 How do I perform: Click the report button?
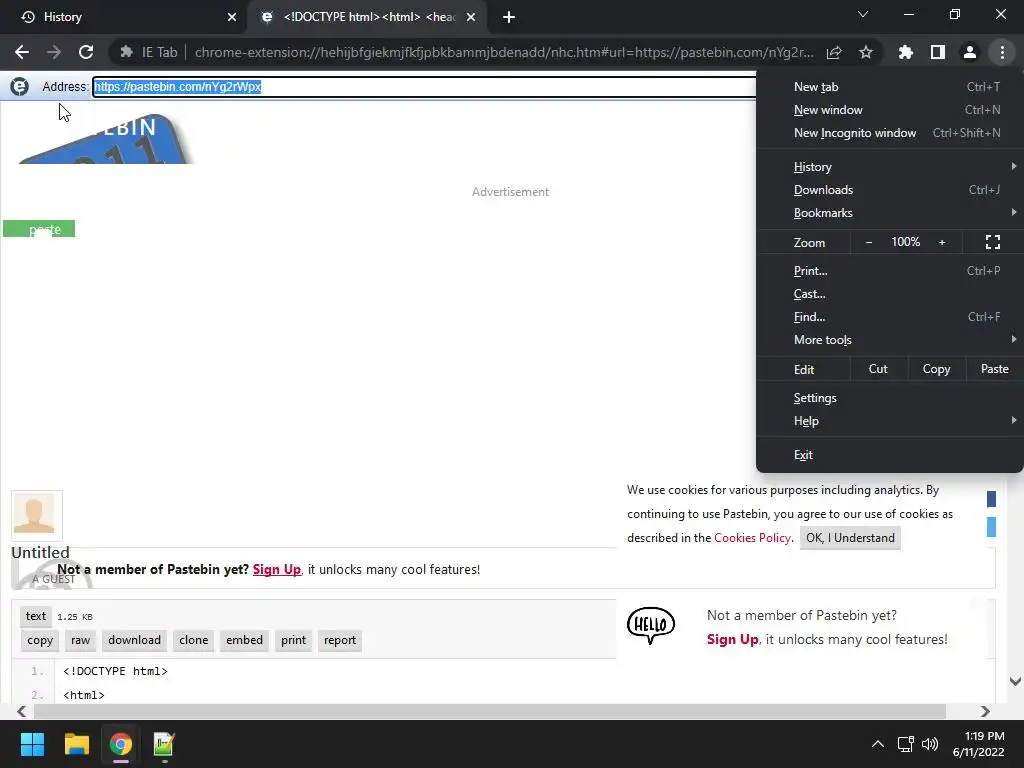coord(340,640)
